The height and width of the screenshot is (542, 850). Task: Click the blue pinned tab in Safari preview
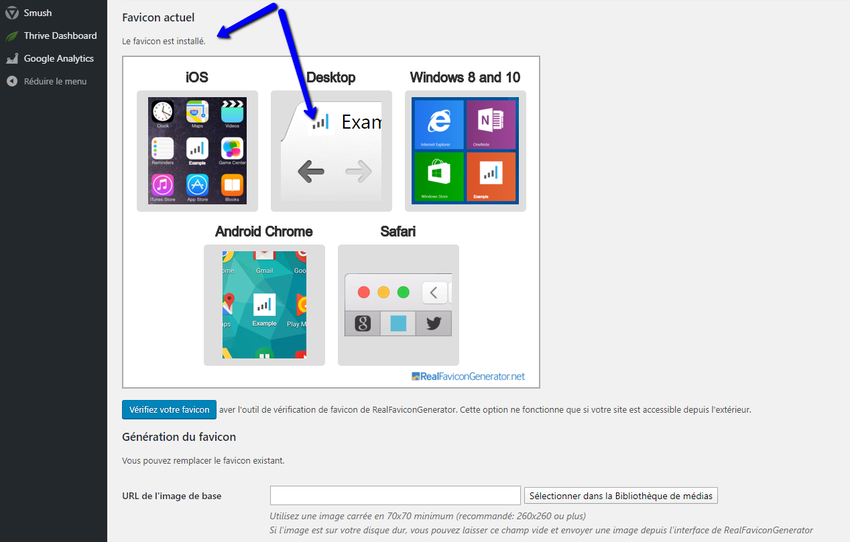(398, 324)
